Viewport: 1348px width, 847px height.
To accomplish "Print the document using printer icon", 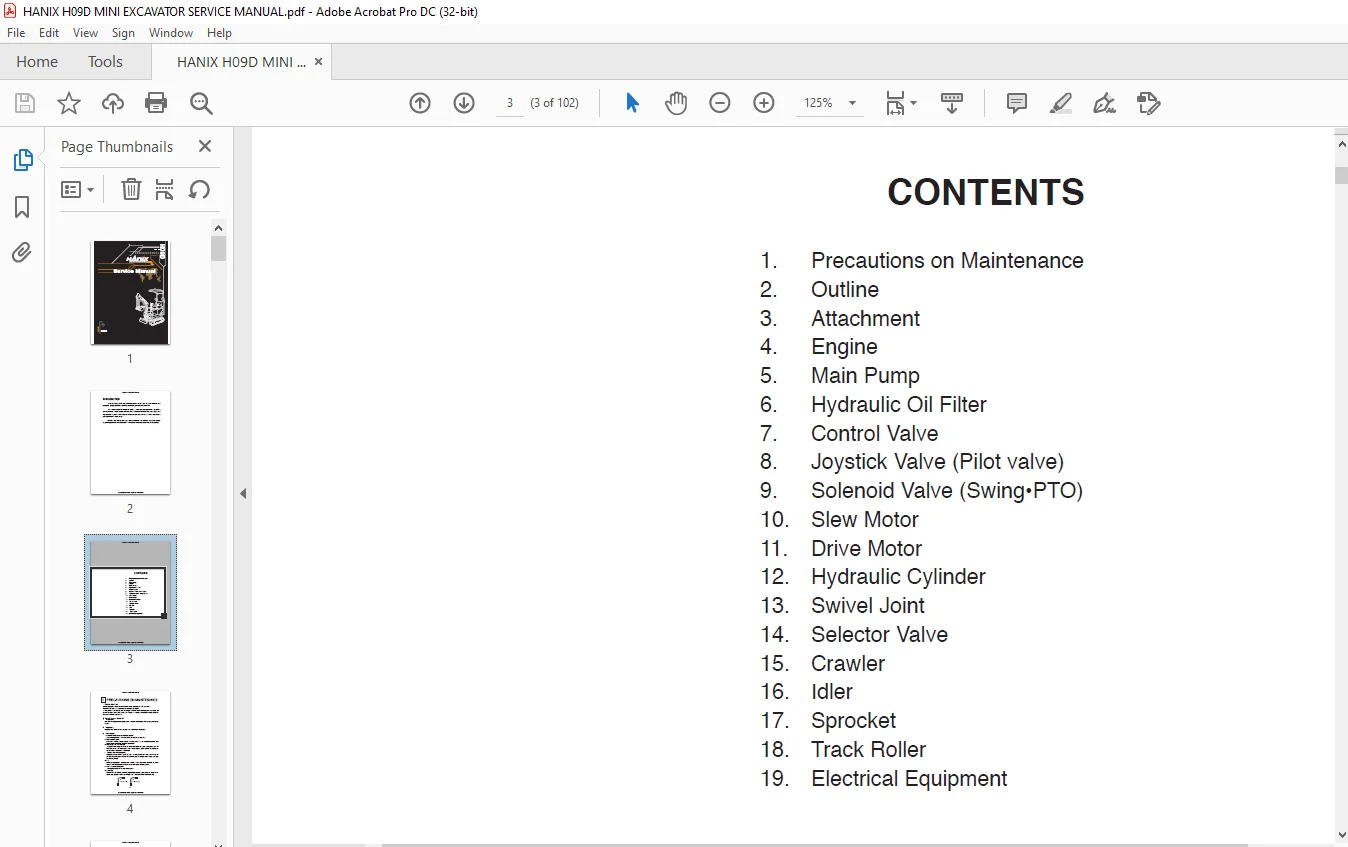I will (x=156, y=103).
